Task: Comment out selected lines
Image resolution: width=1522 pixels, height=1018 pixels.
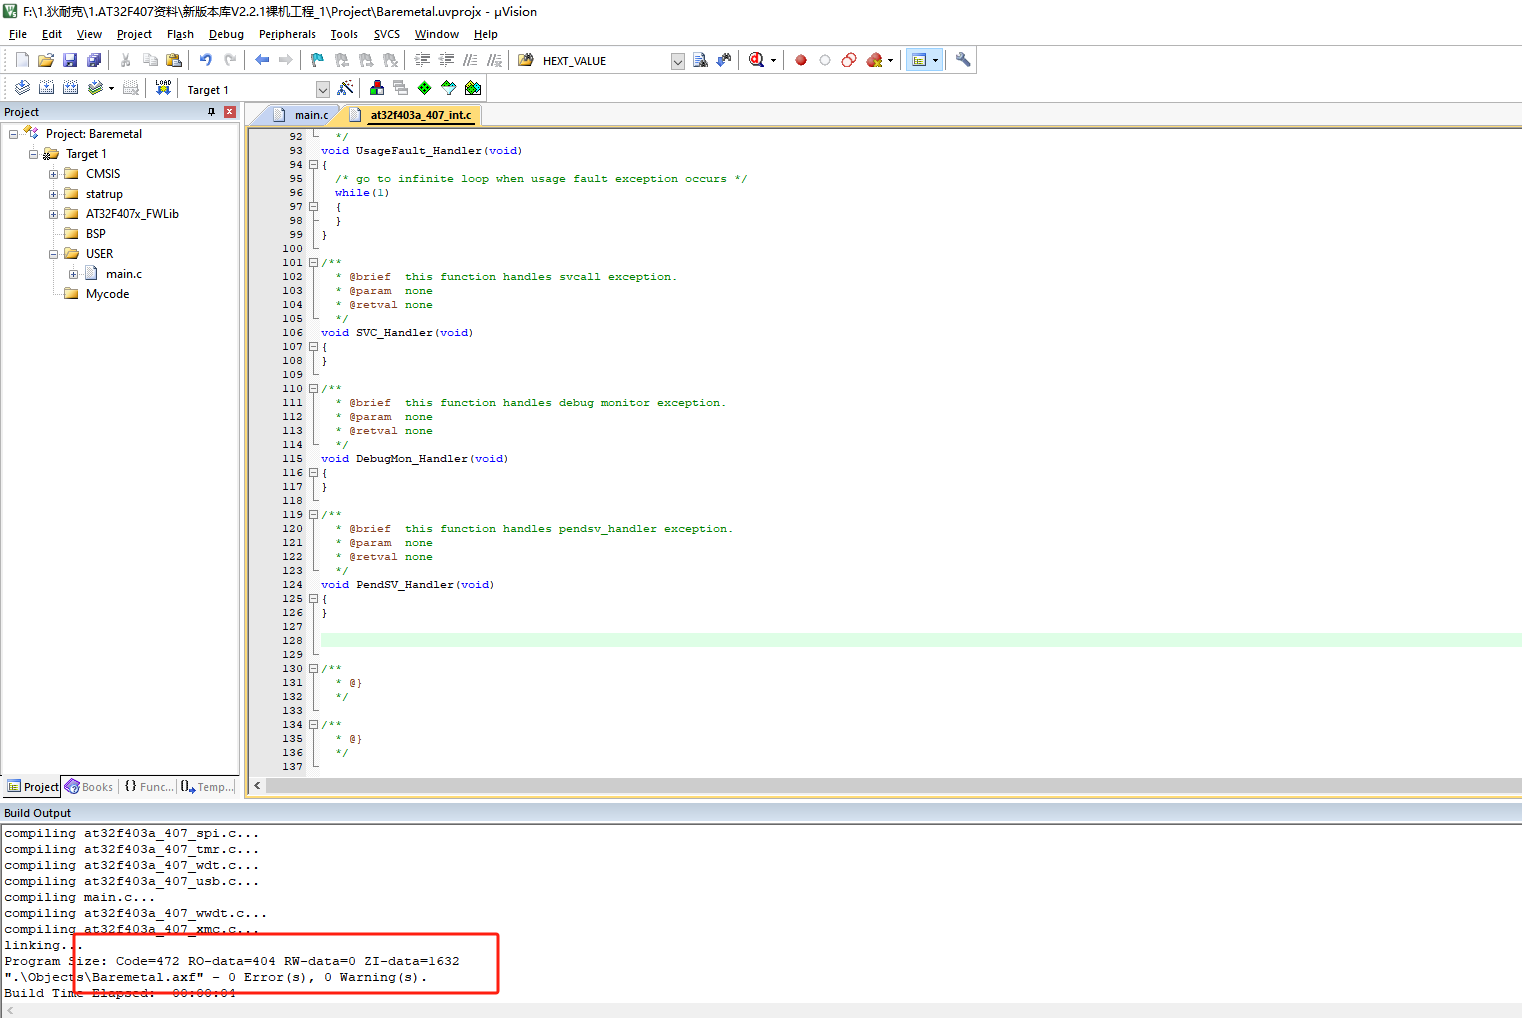Action: pyautogui.click(x=471, y=60)
